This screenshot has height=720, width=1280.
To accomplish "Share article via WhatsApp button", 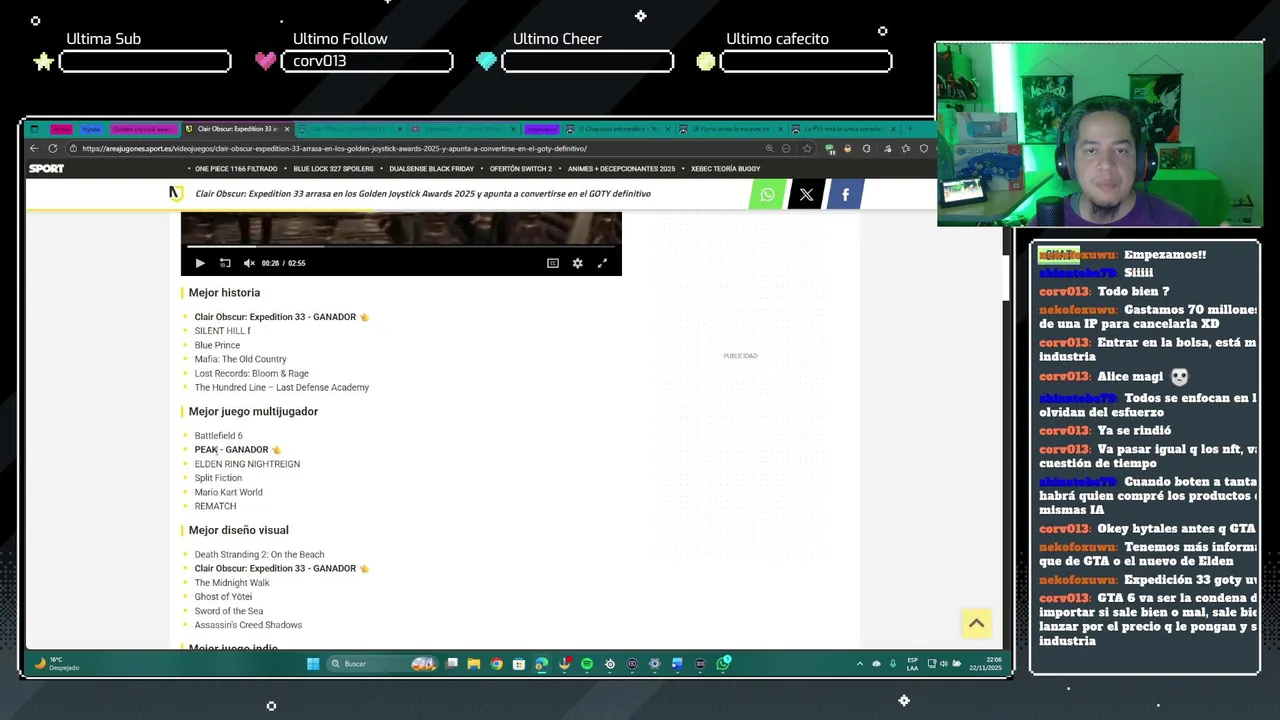I will 768,194.
